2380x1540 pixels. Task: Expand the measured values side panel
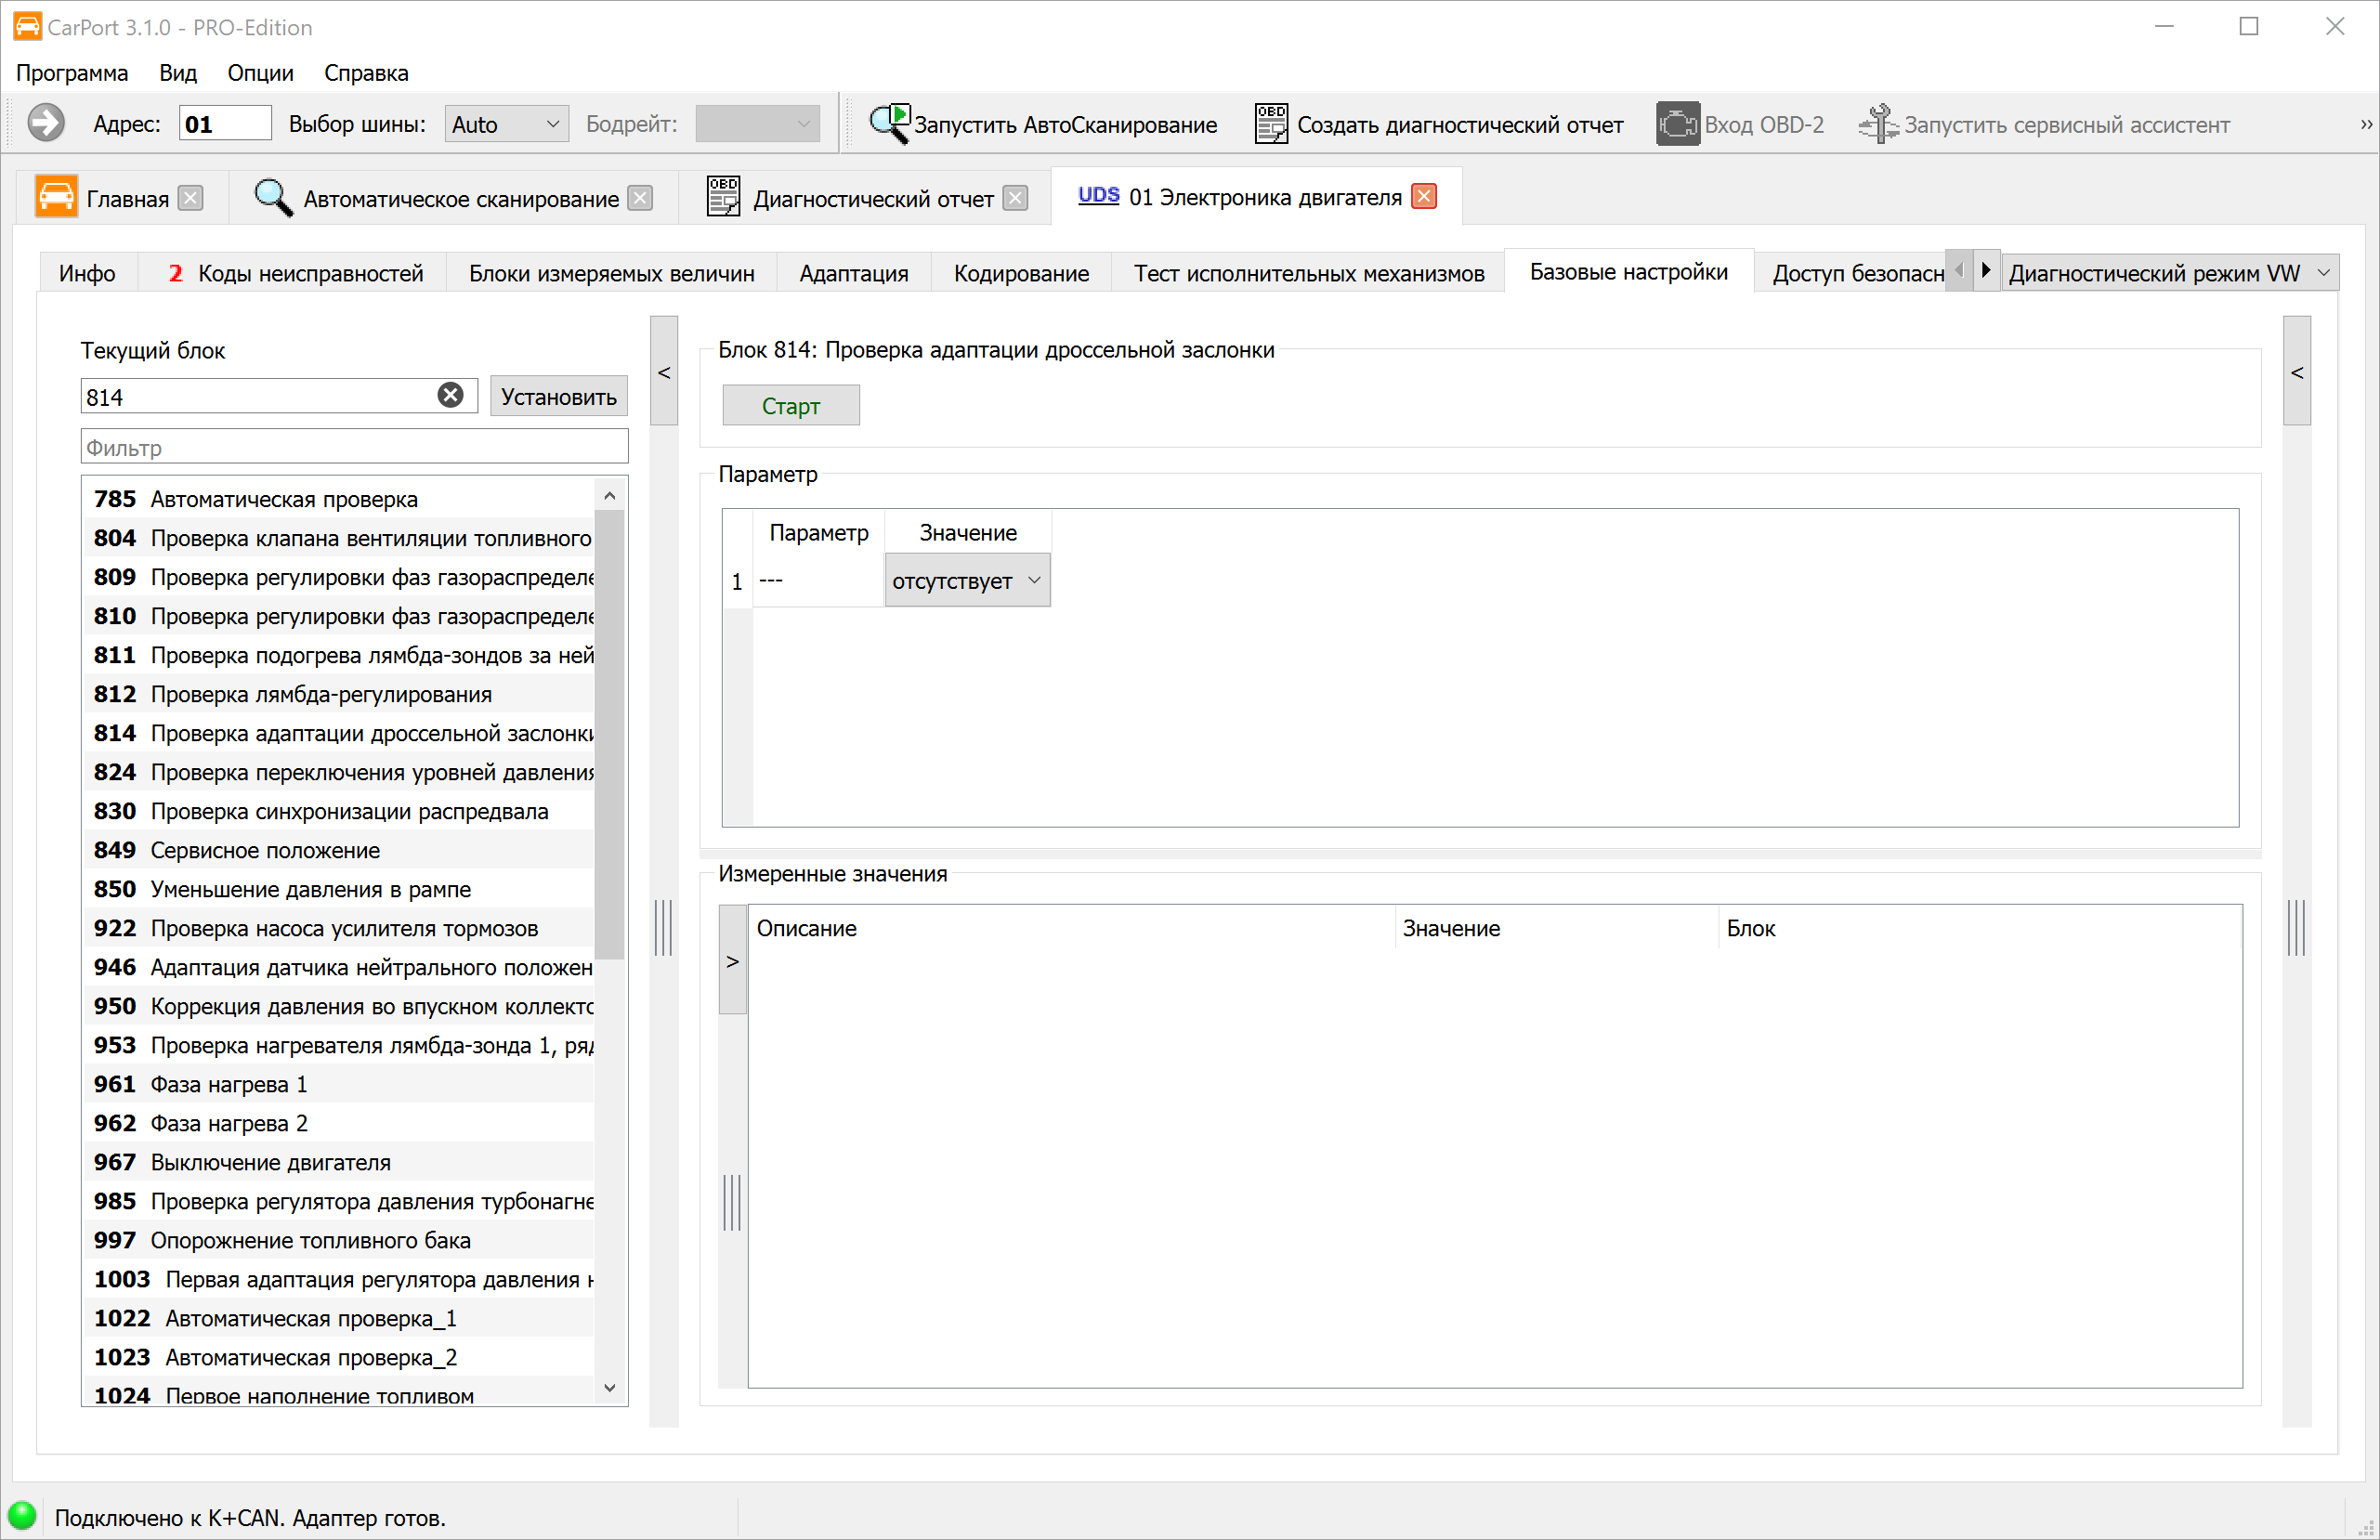tap(733, 961)
